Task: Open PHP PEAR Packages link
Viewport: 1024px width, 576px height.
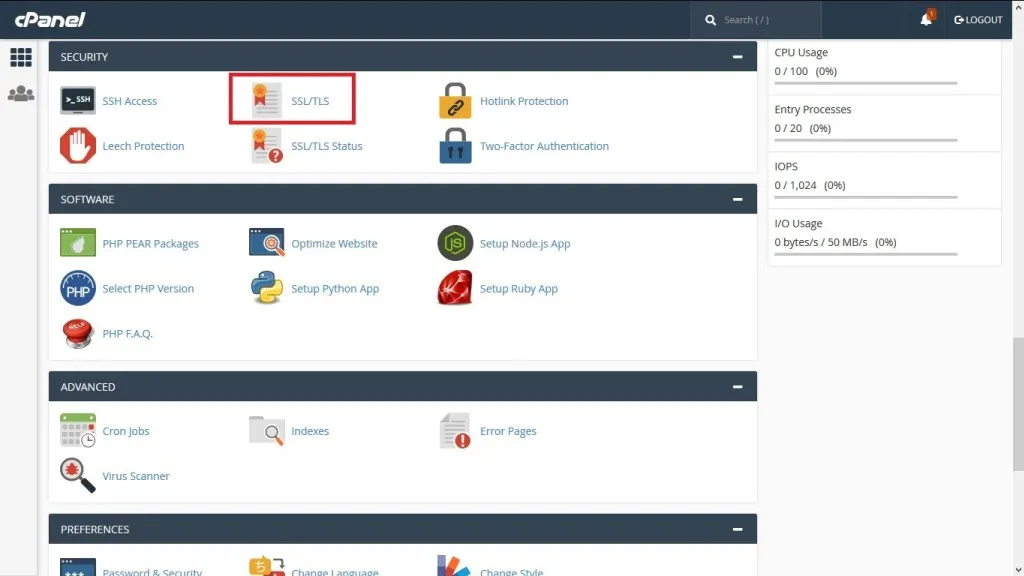Action: [x=150, y=243]
